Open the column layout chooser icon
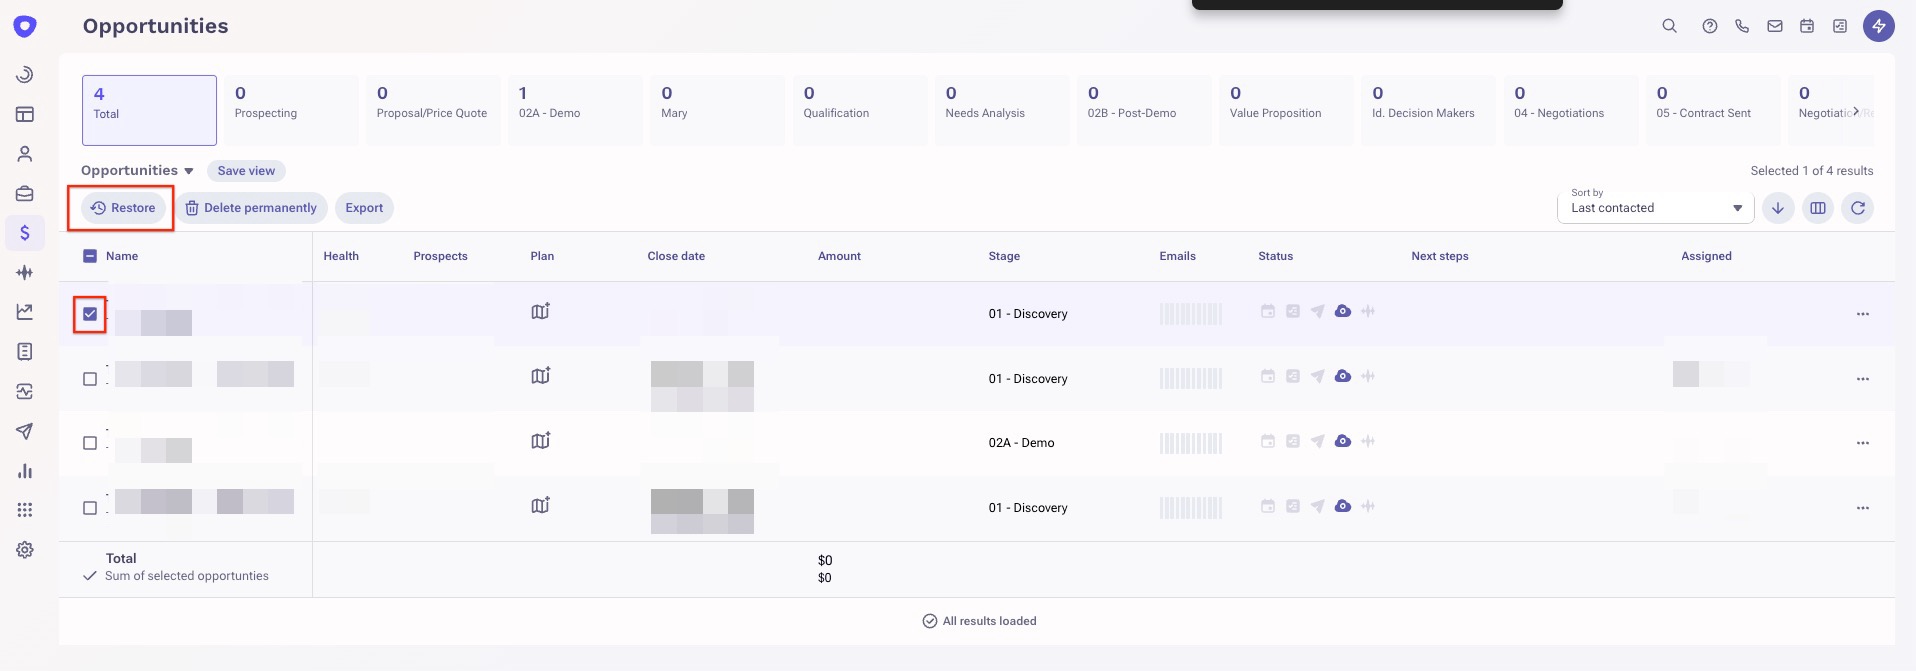The image size is (1916, 671). pyautogui.click(x=1818, y=208)
